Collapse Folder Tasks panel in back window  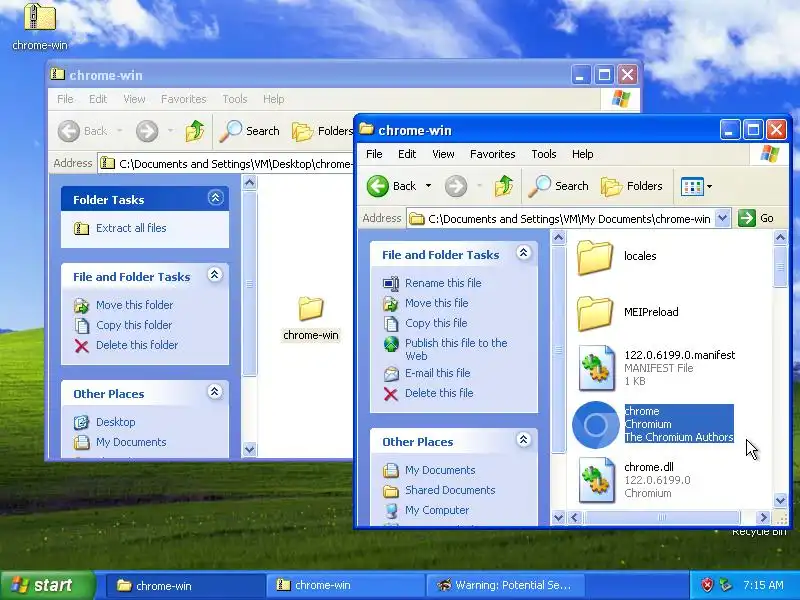tap(215, 197)
